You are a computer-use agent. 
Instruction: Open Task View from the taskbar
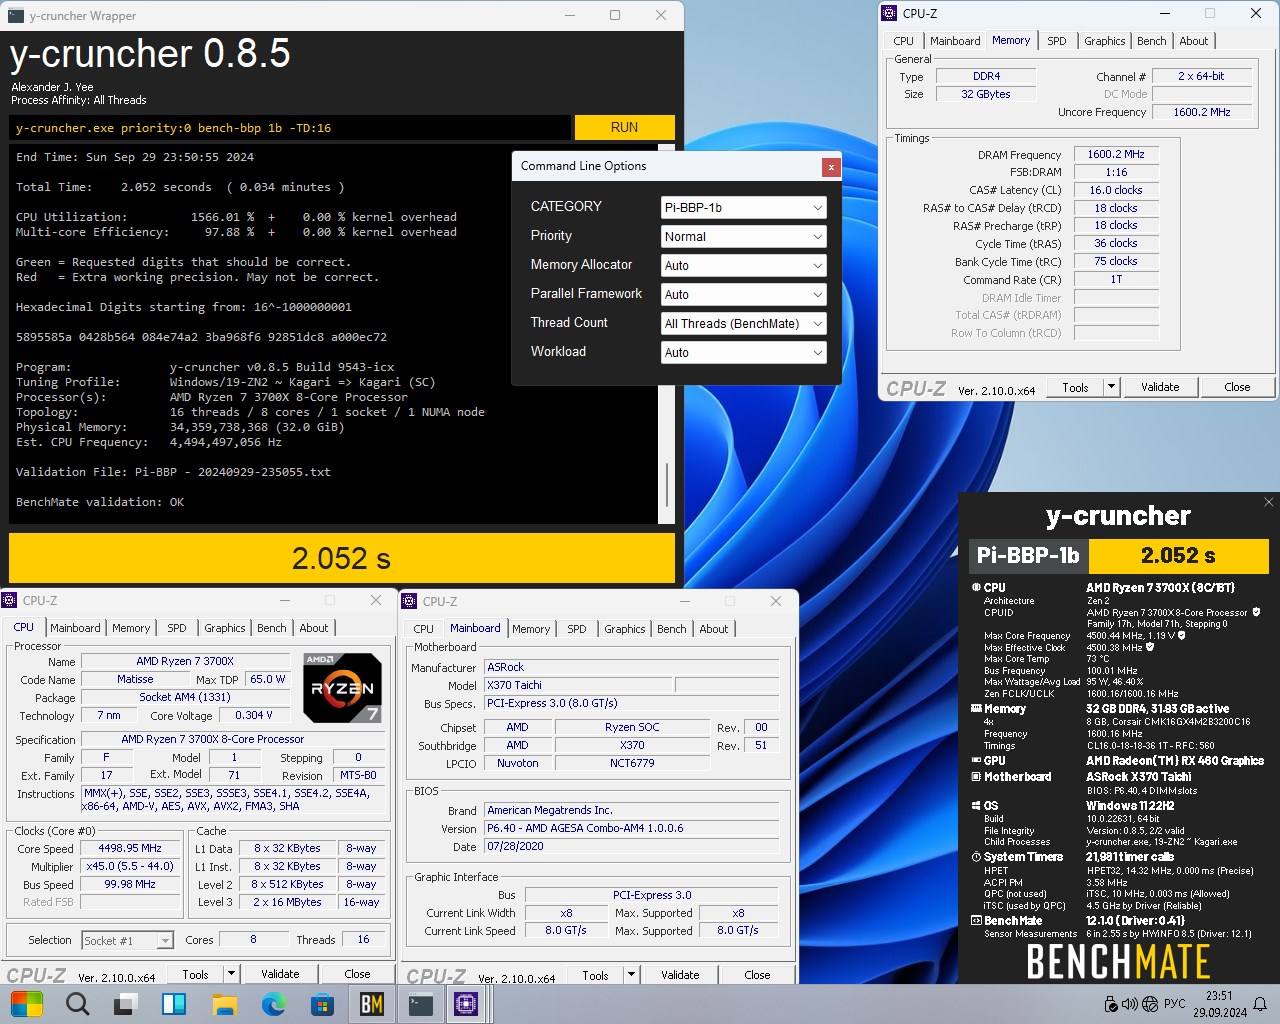click(126, 1004)
